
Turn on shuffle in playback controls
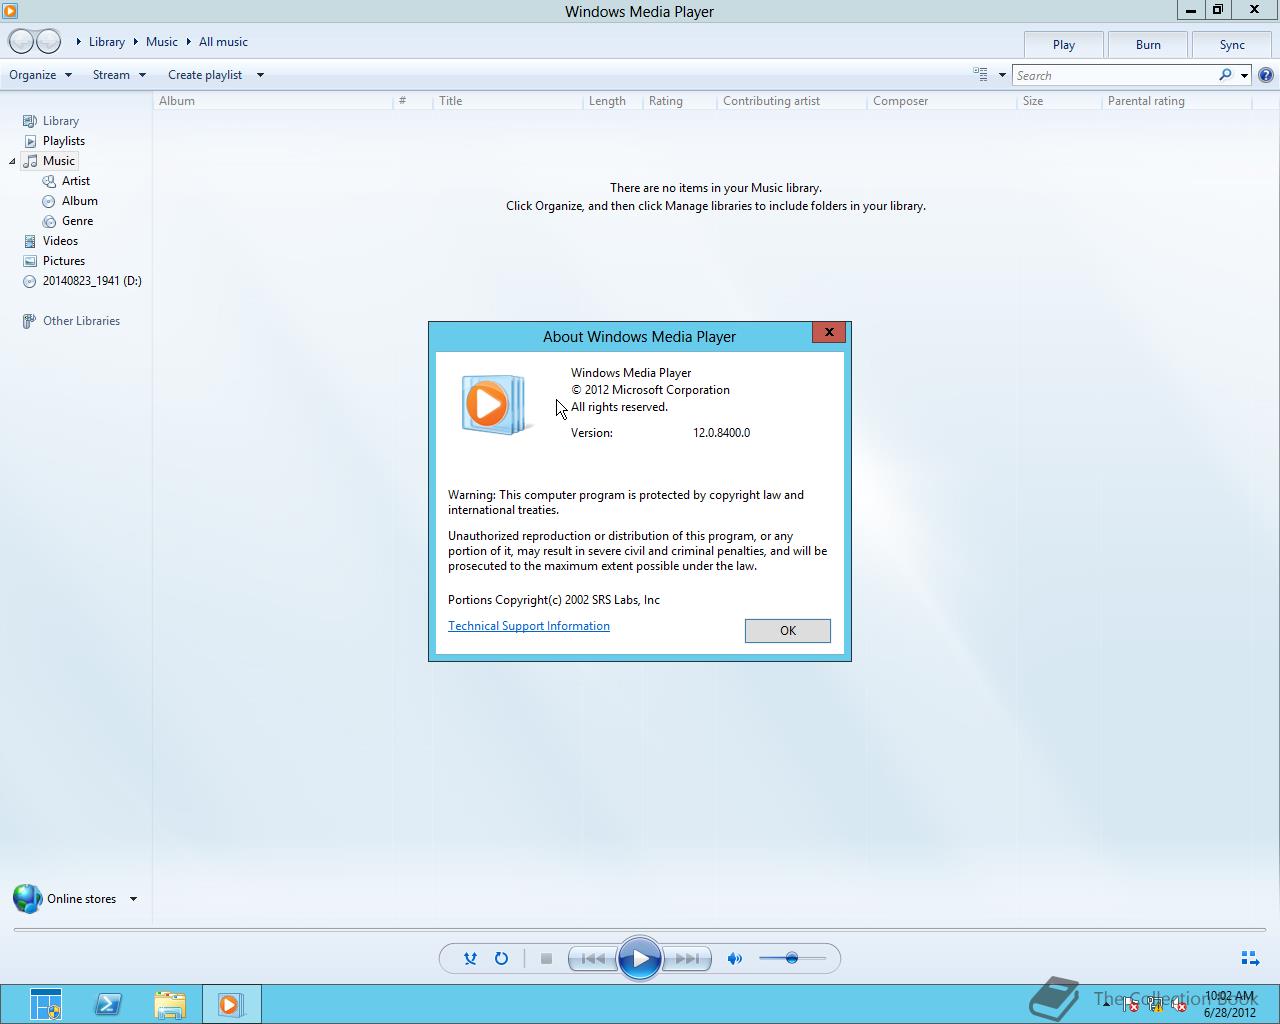click(470, 958)
